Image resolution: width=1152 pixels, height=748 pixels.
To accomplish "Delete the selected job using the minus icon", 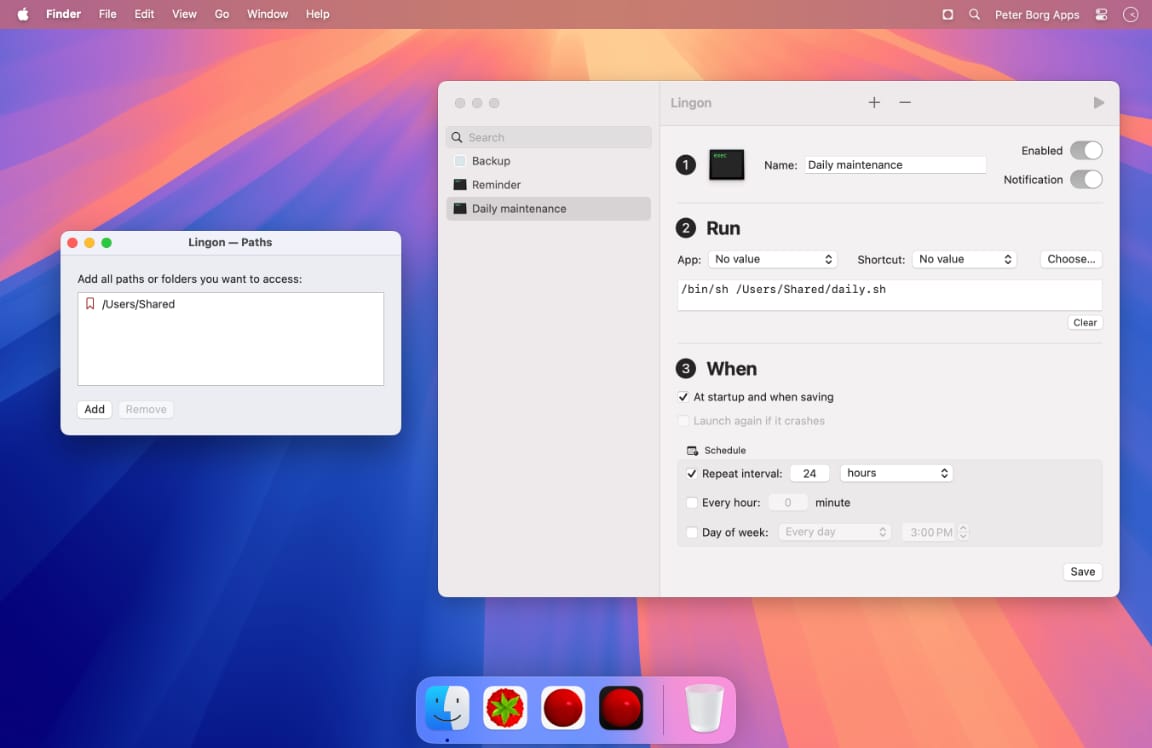I will 905,102.
